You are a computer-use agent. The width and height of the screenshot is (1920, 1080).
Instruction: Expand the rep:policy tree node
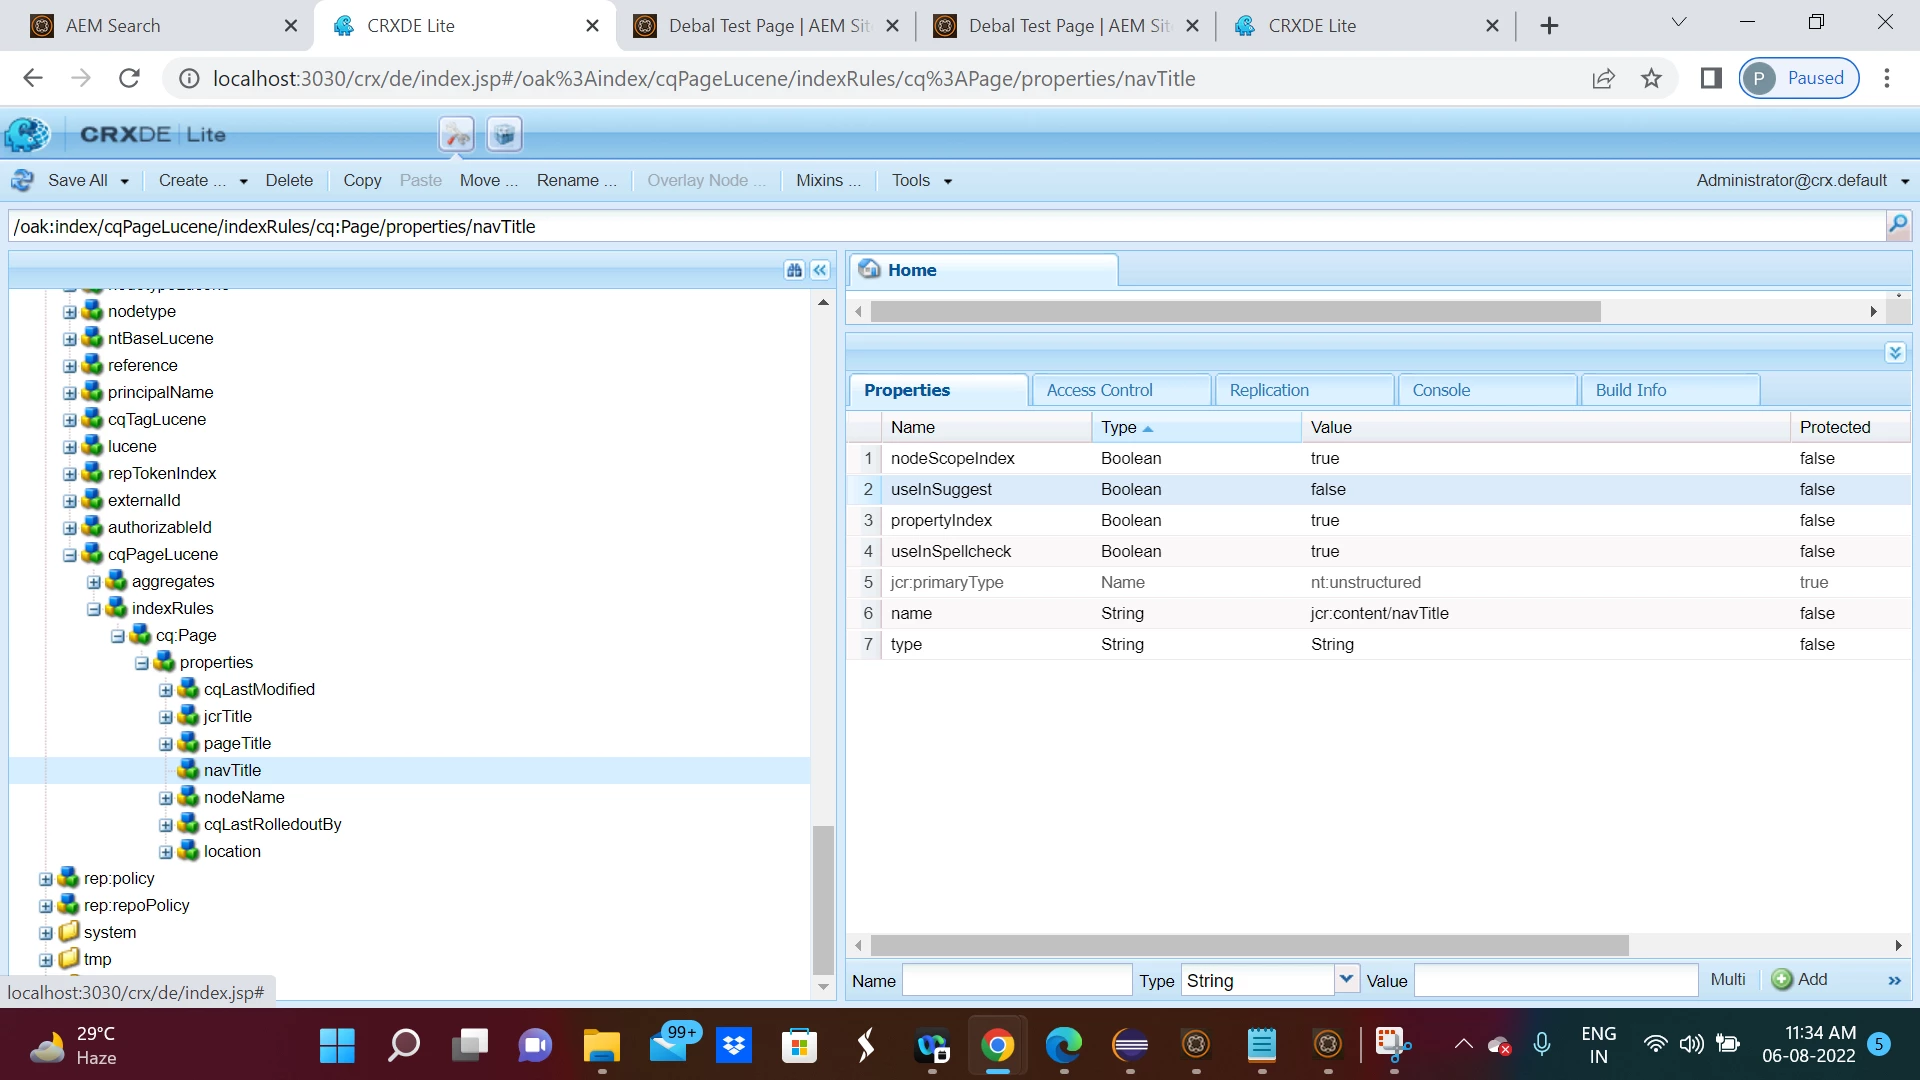(x=46, y=879)
